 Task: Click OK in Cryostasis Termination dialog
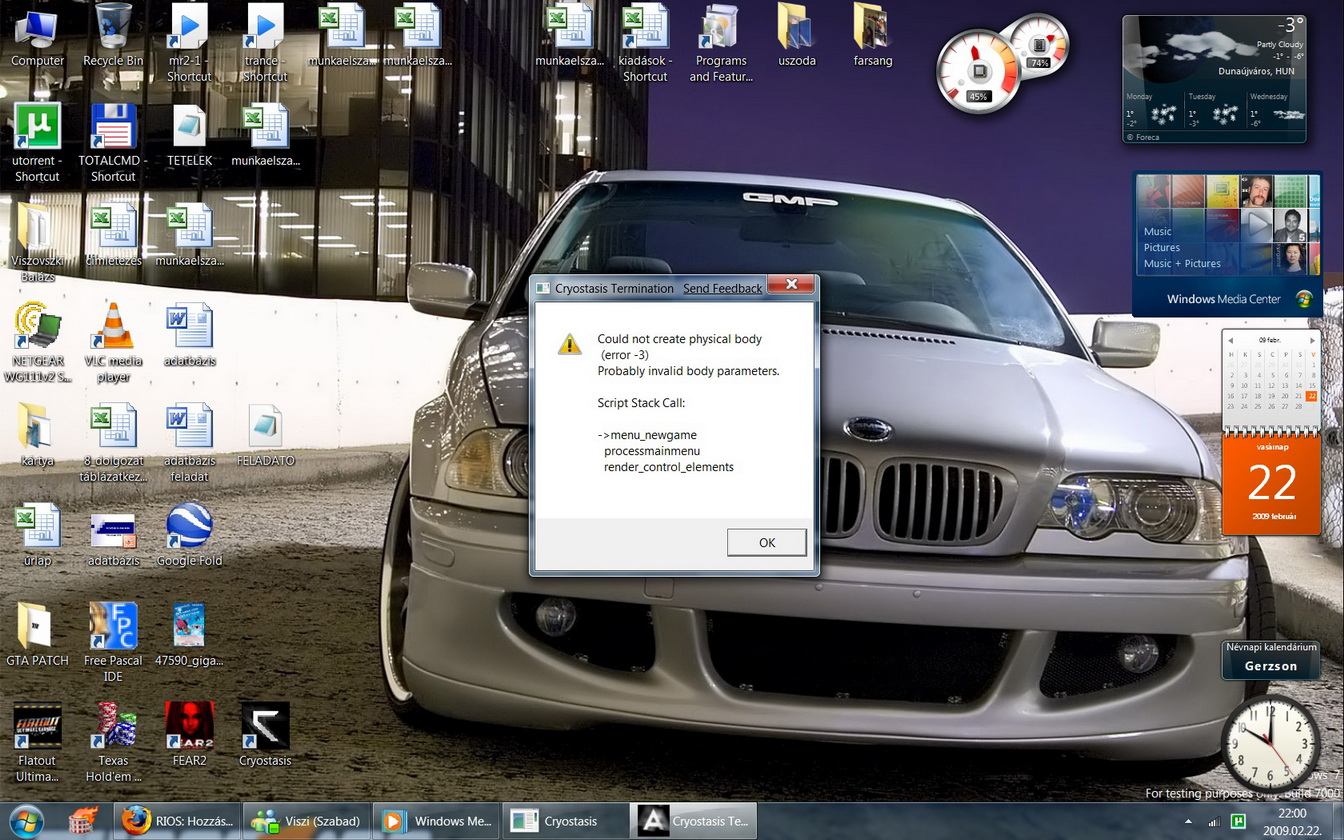point(767,542)
